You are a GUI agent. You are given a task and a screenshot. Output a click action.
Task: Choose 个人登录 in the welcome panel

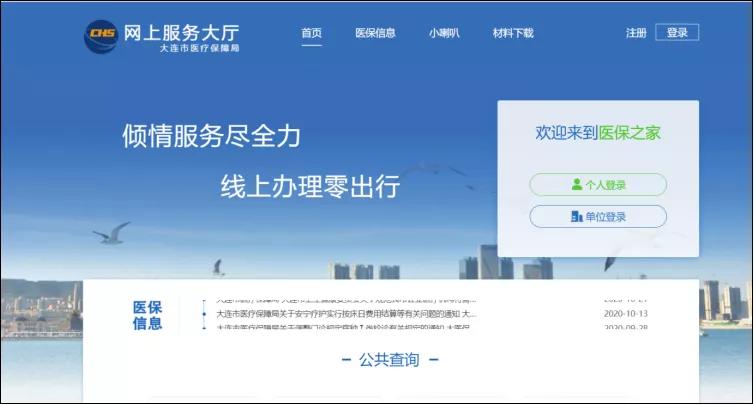tap(598, 185)
